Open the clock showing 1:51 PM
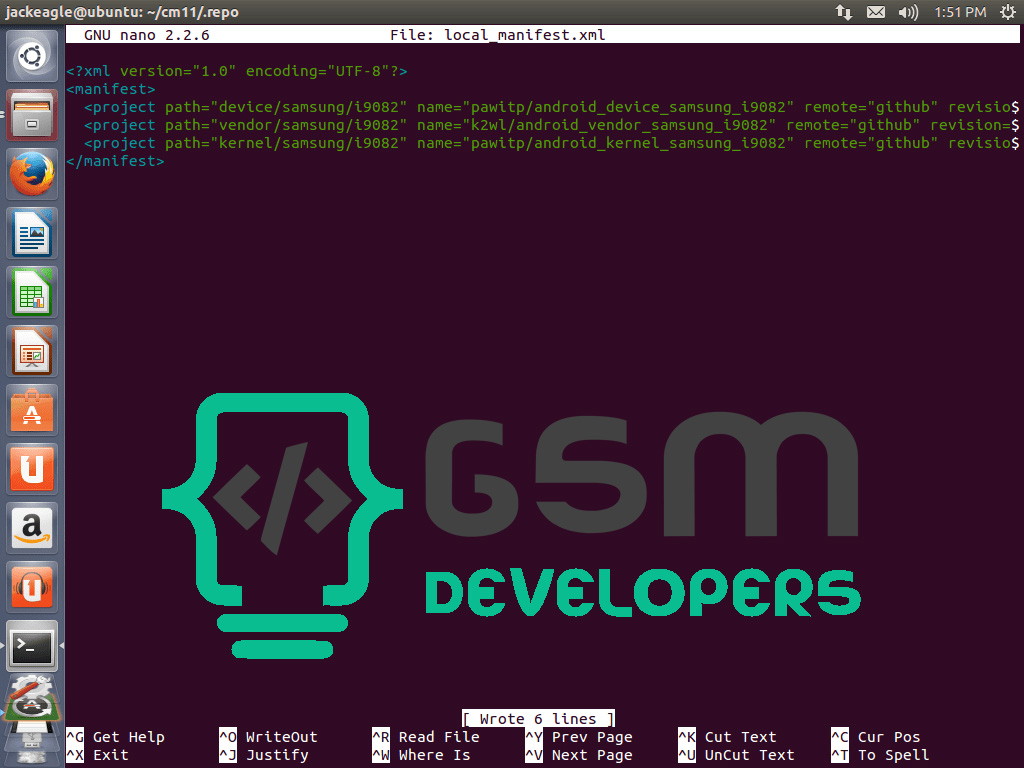The image size is (1024, 768). click(x=959, y=12)
